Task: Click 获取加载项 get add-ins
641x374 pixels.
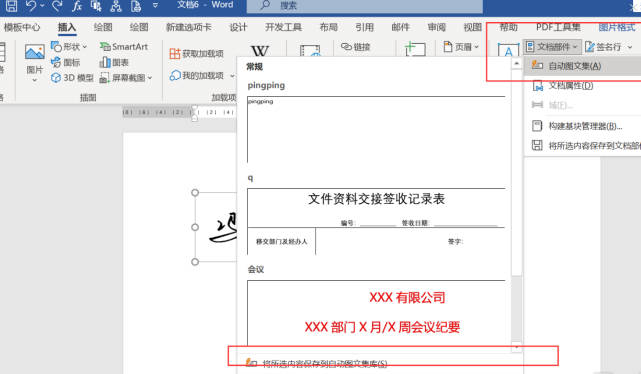Action: click(197, 54)
